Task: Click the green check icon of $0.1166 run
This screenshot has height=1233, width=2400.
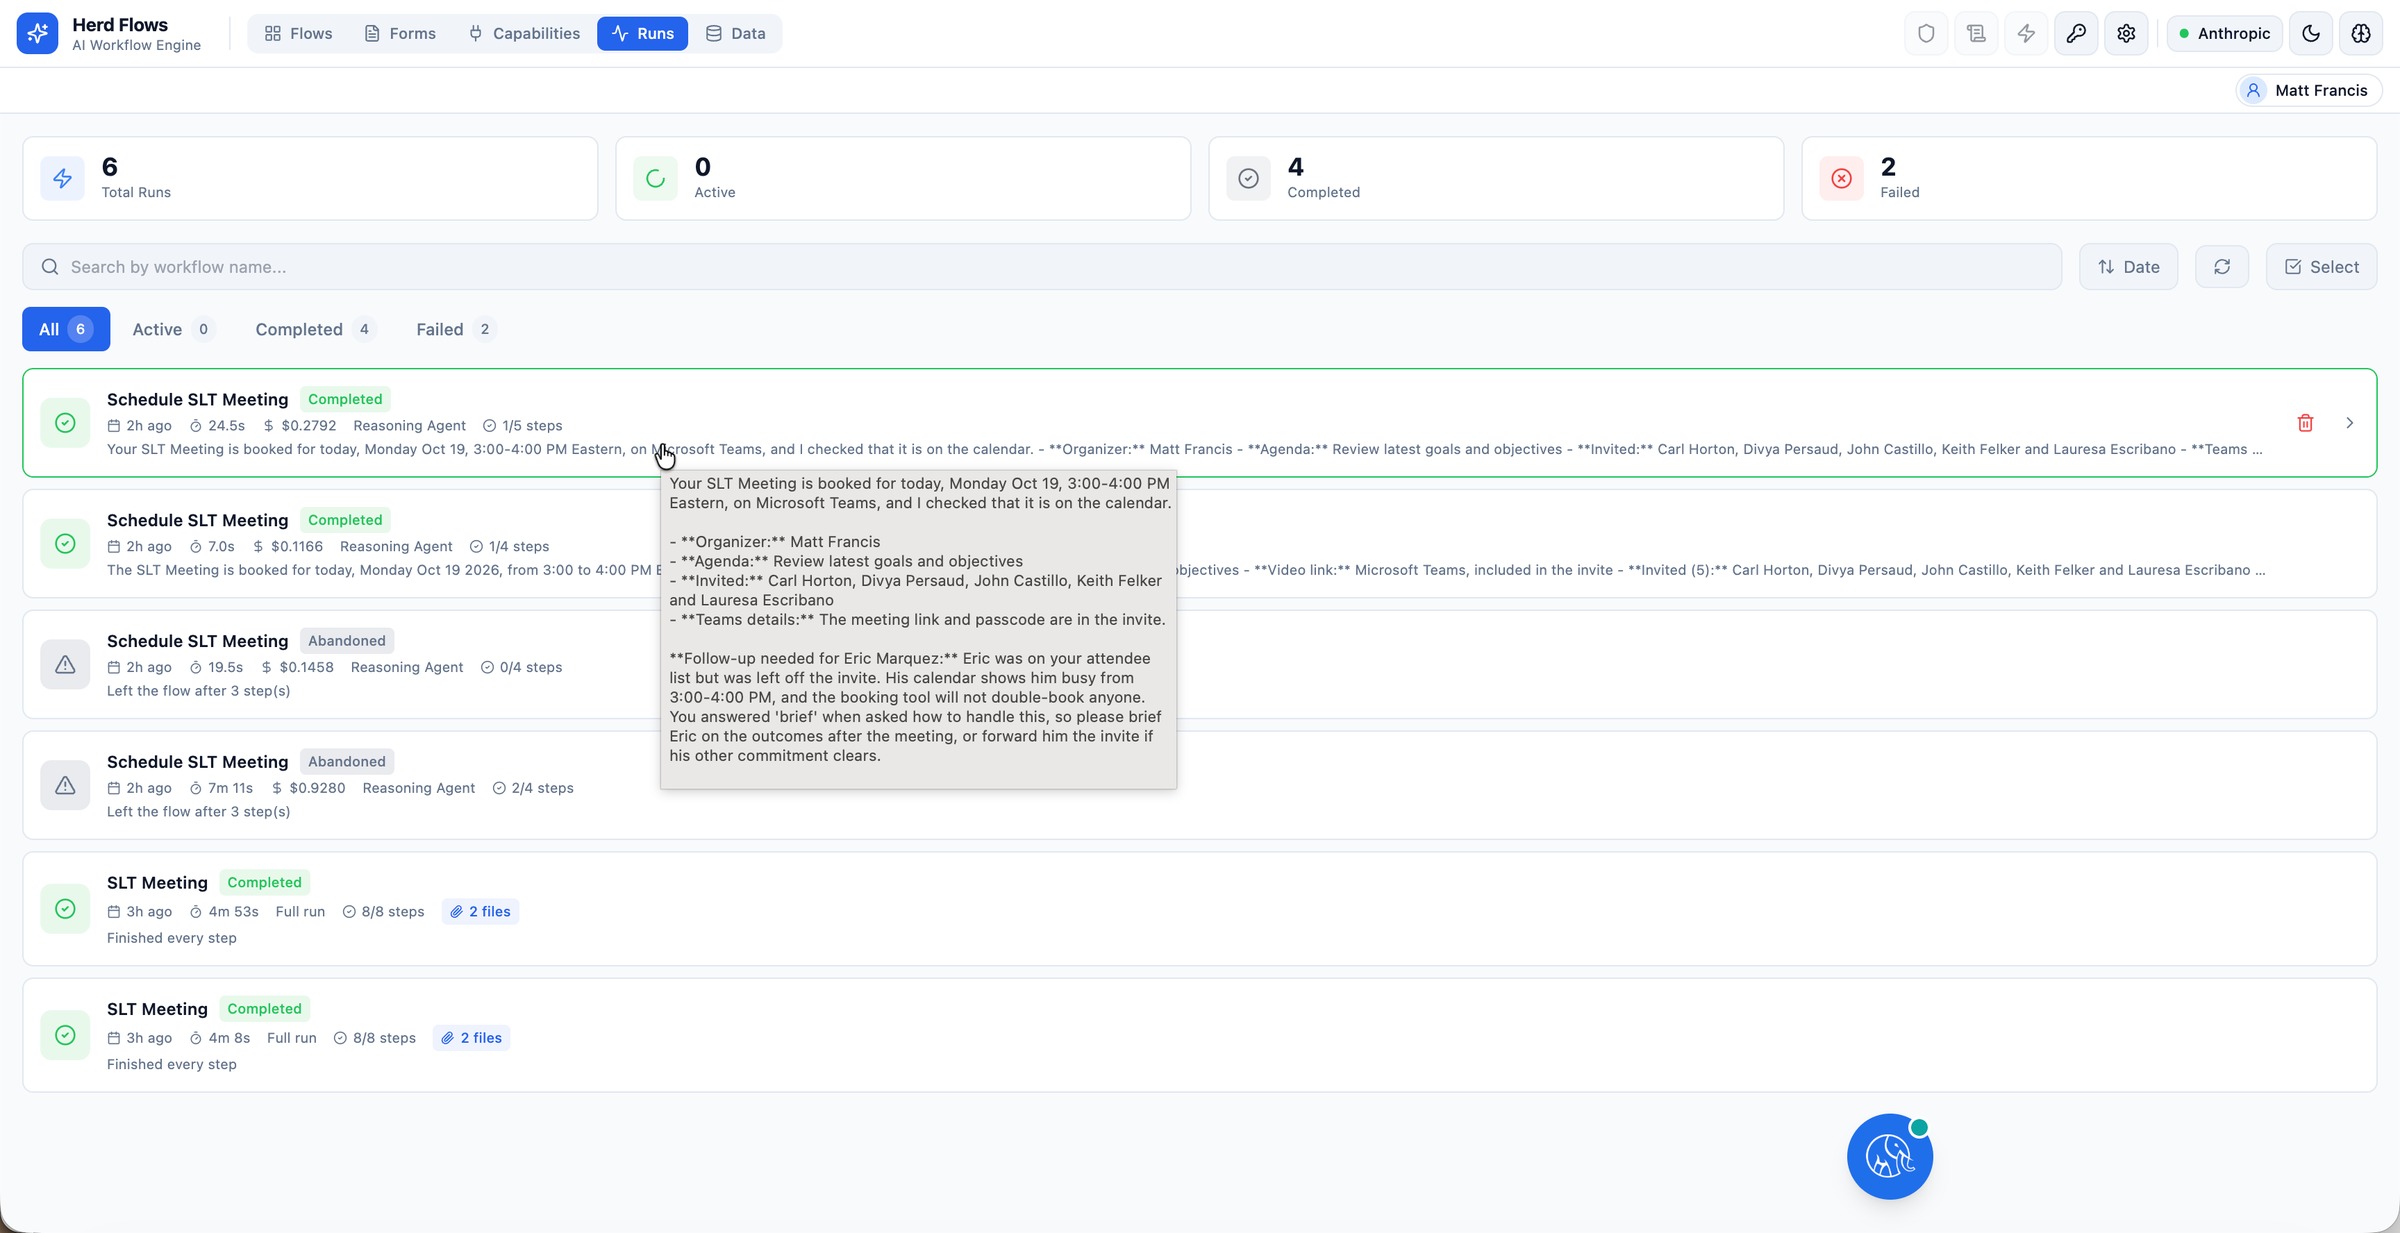Action: click(x=65, y=544)
